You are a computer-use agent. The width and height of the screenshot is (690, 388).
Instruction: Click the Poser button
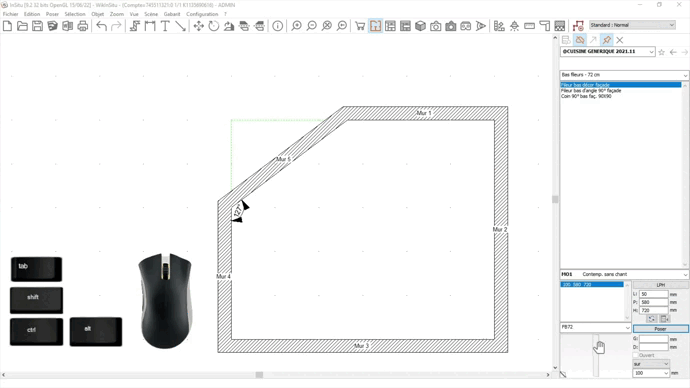tap(661, 329)
